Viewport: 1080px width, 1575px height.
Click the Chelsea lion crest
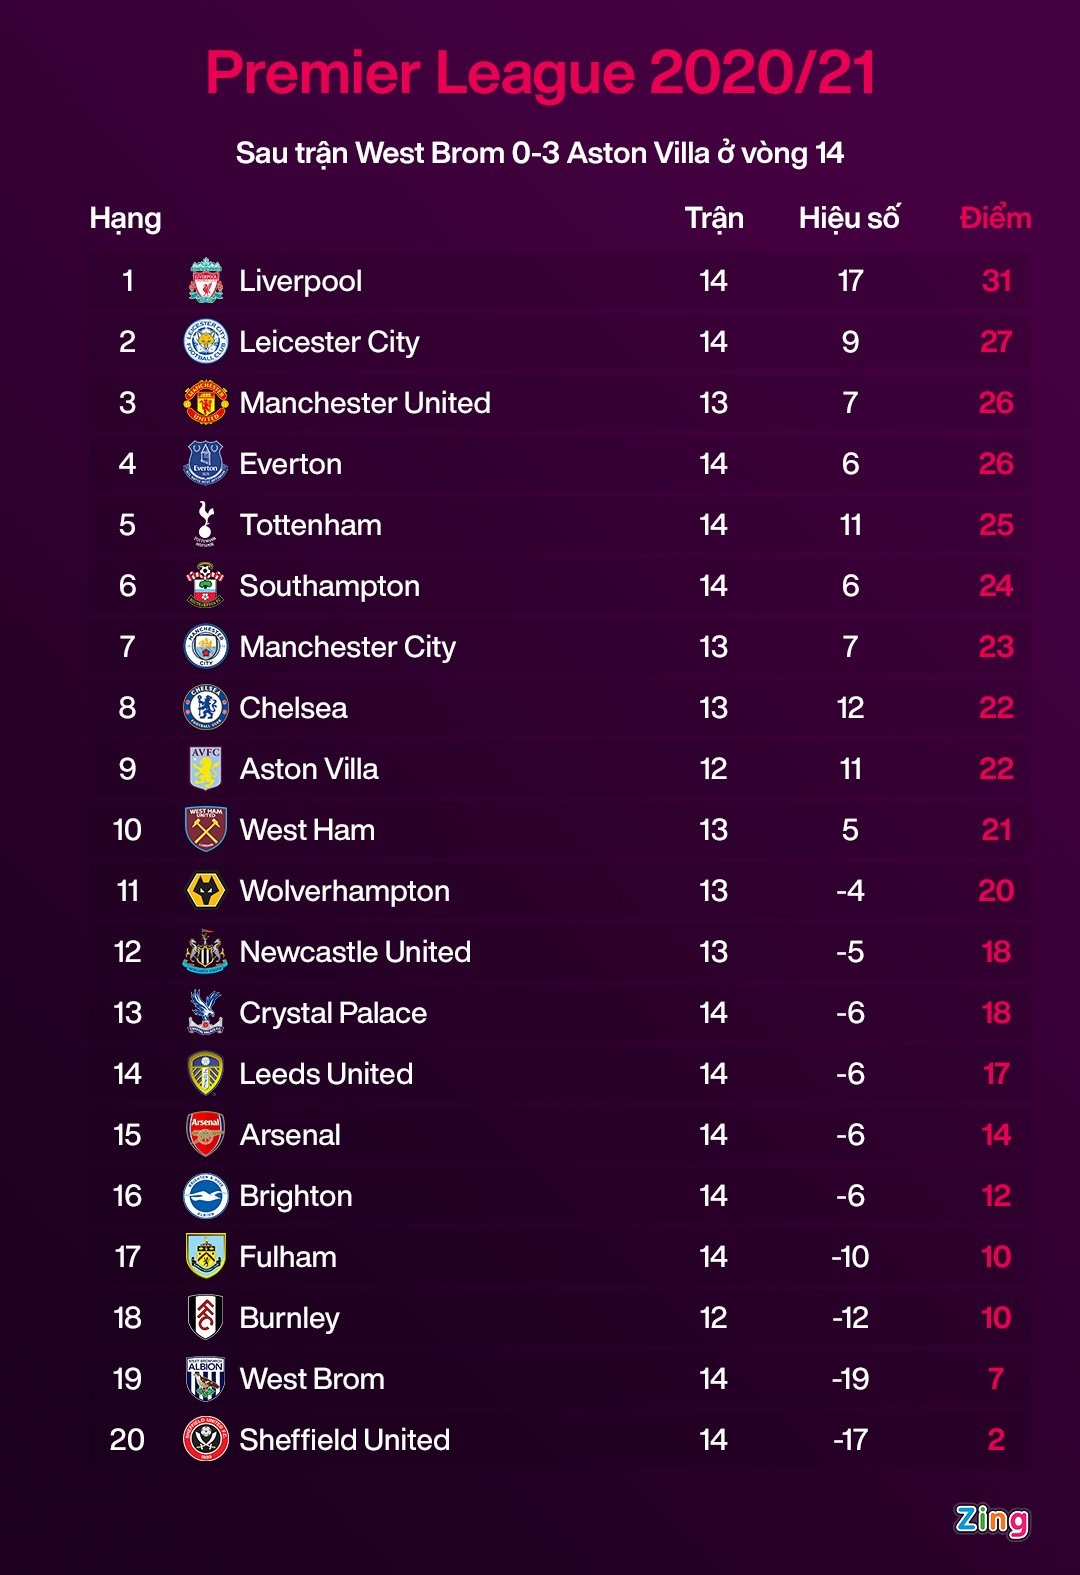pyautogui.click(x=206, y=708)
